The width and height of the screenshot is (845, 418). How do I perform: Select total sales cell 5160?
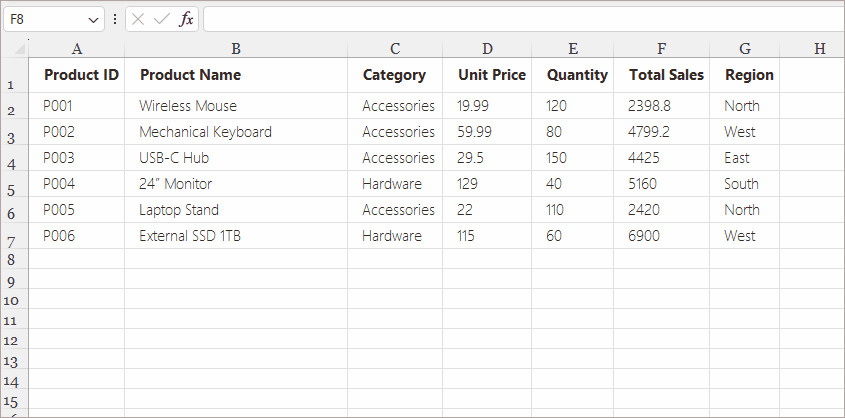point(662,183)
